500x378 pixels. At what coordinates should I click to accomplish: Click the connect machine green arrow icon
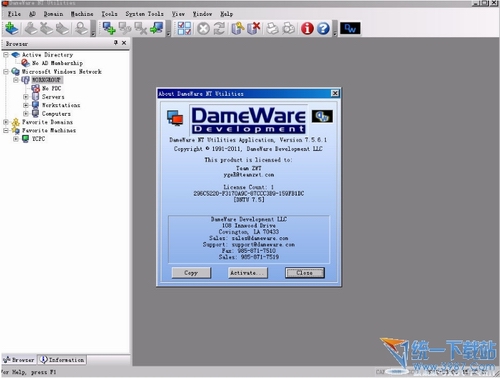(x=157, y=28)
